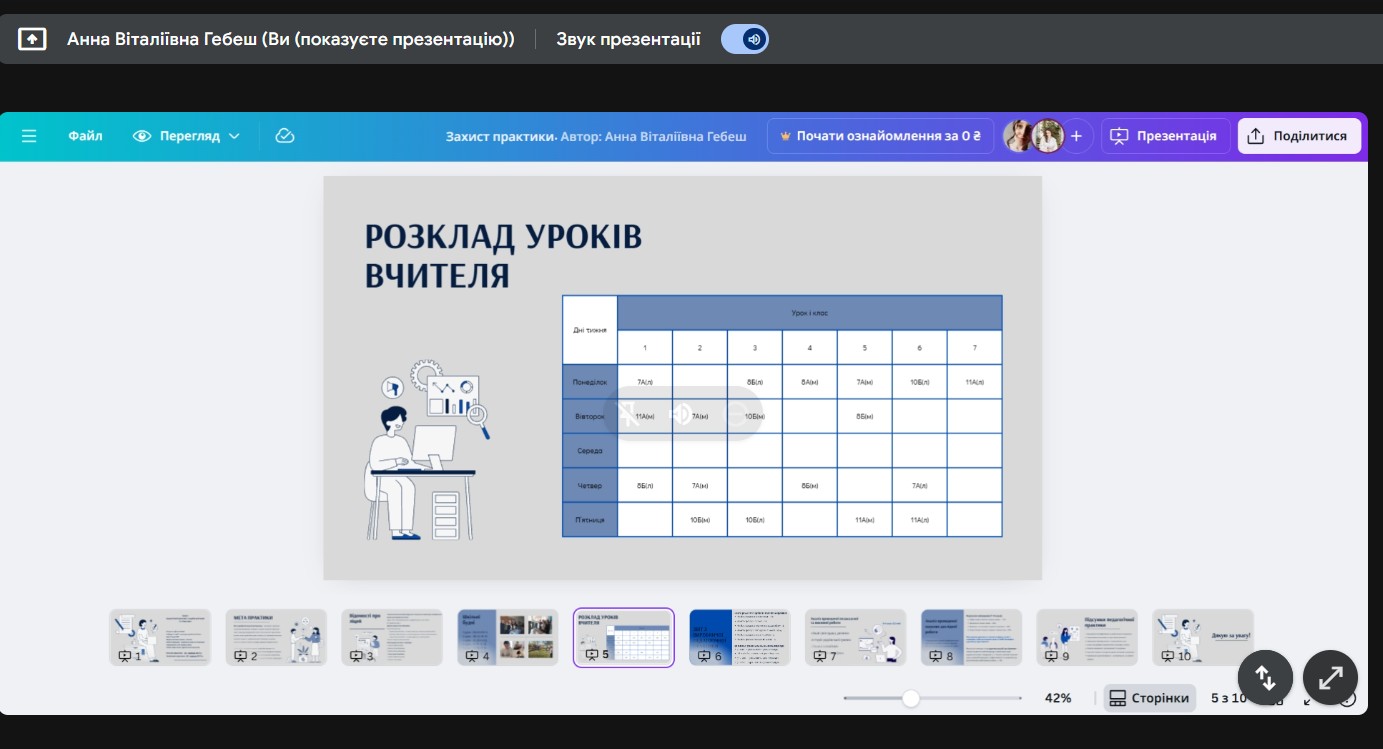1383x749 pixels.
Task: Click the 8Б(л) cell in Четвер row
Action: 645,485
